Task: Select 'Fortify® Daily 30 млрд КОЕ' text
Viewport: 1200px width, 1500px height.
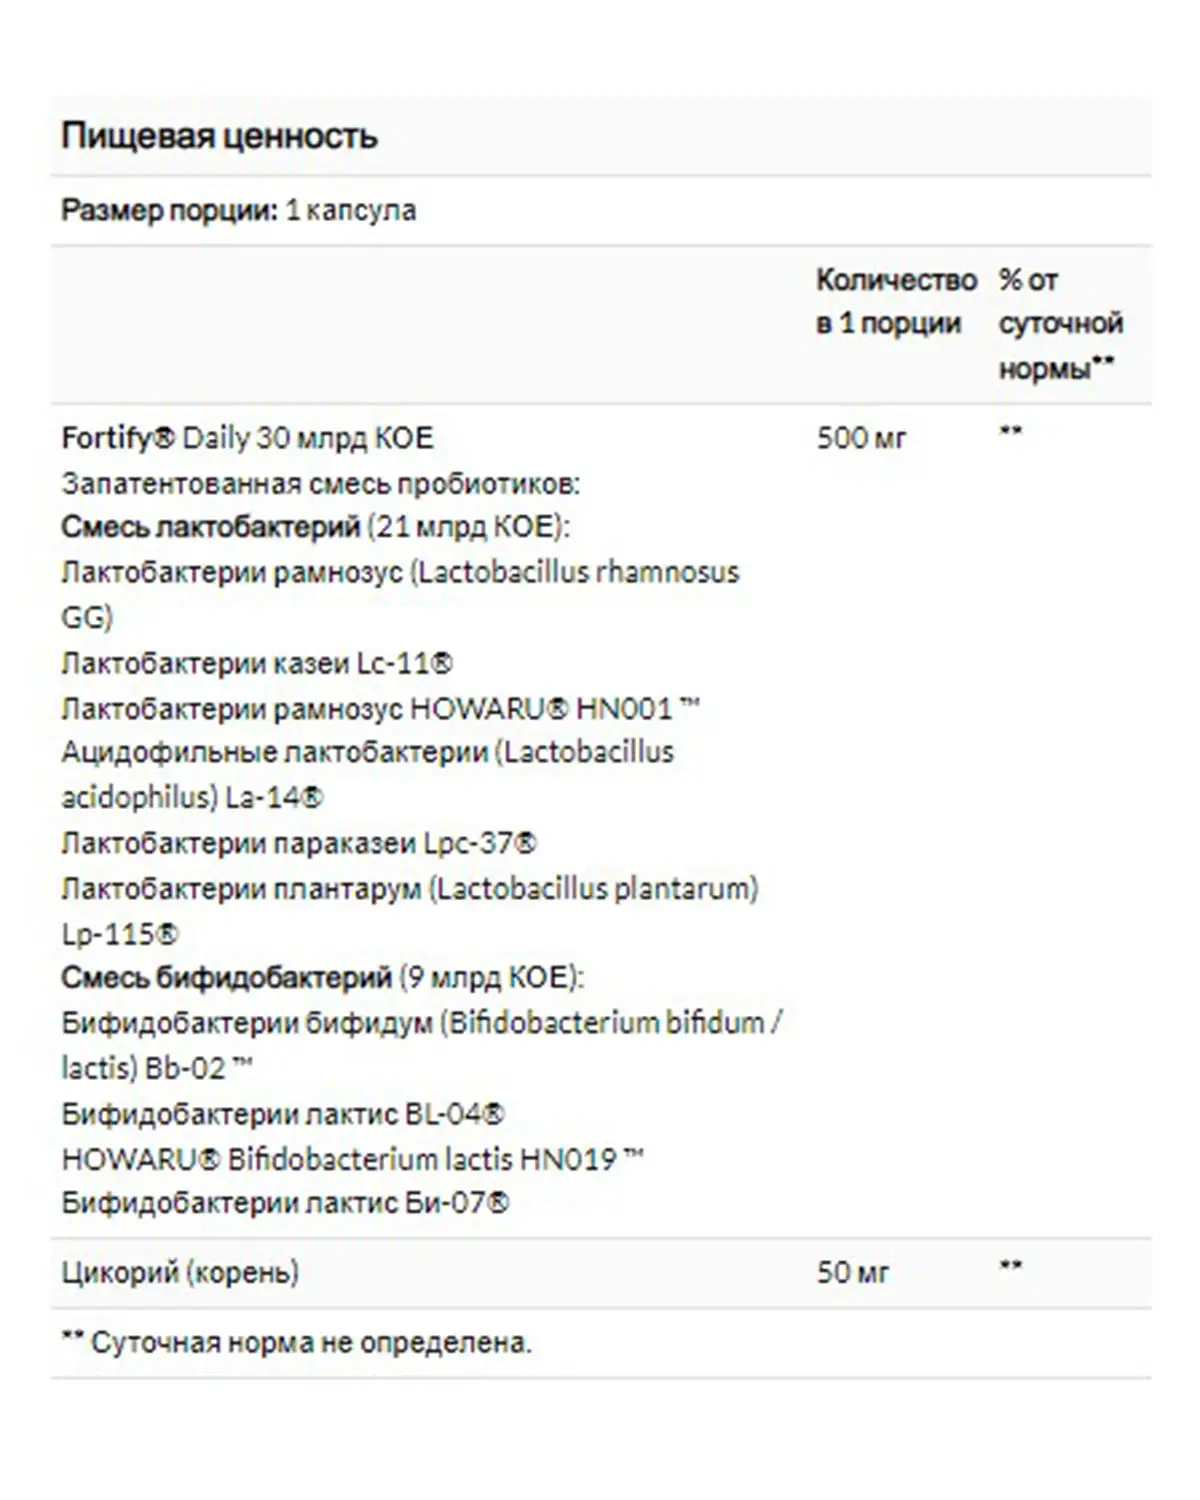Action: point(247,438)
